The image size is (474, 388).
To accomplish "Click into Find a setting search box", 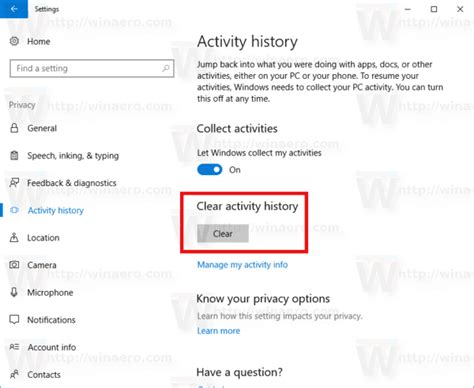I will tap(92, 68).
